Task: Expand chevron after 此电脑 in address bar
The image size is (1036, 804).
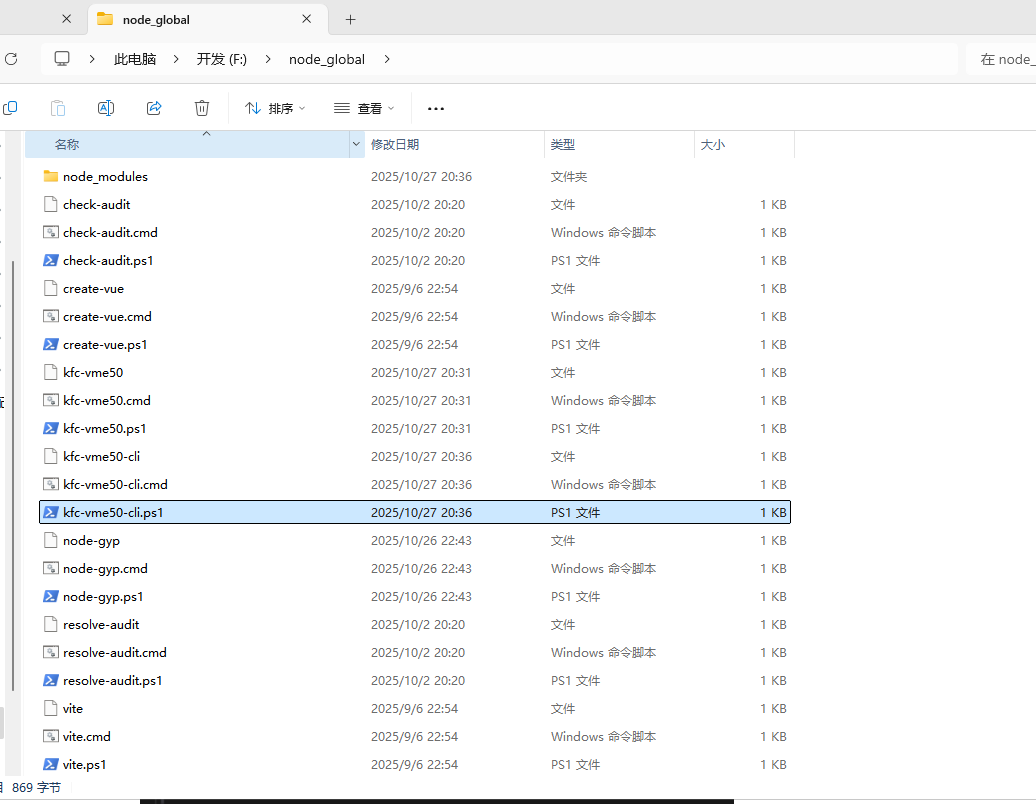Action: 176,59
